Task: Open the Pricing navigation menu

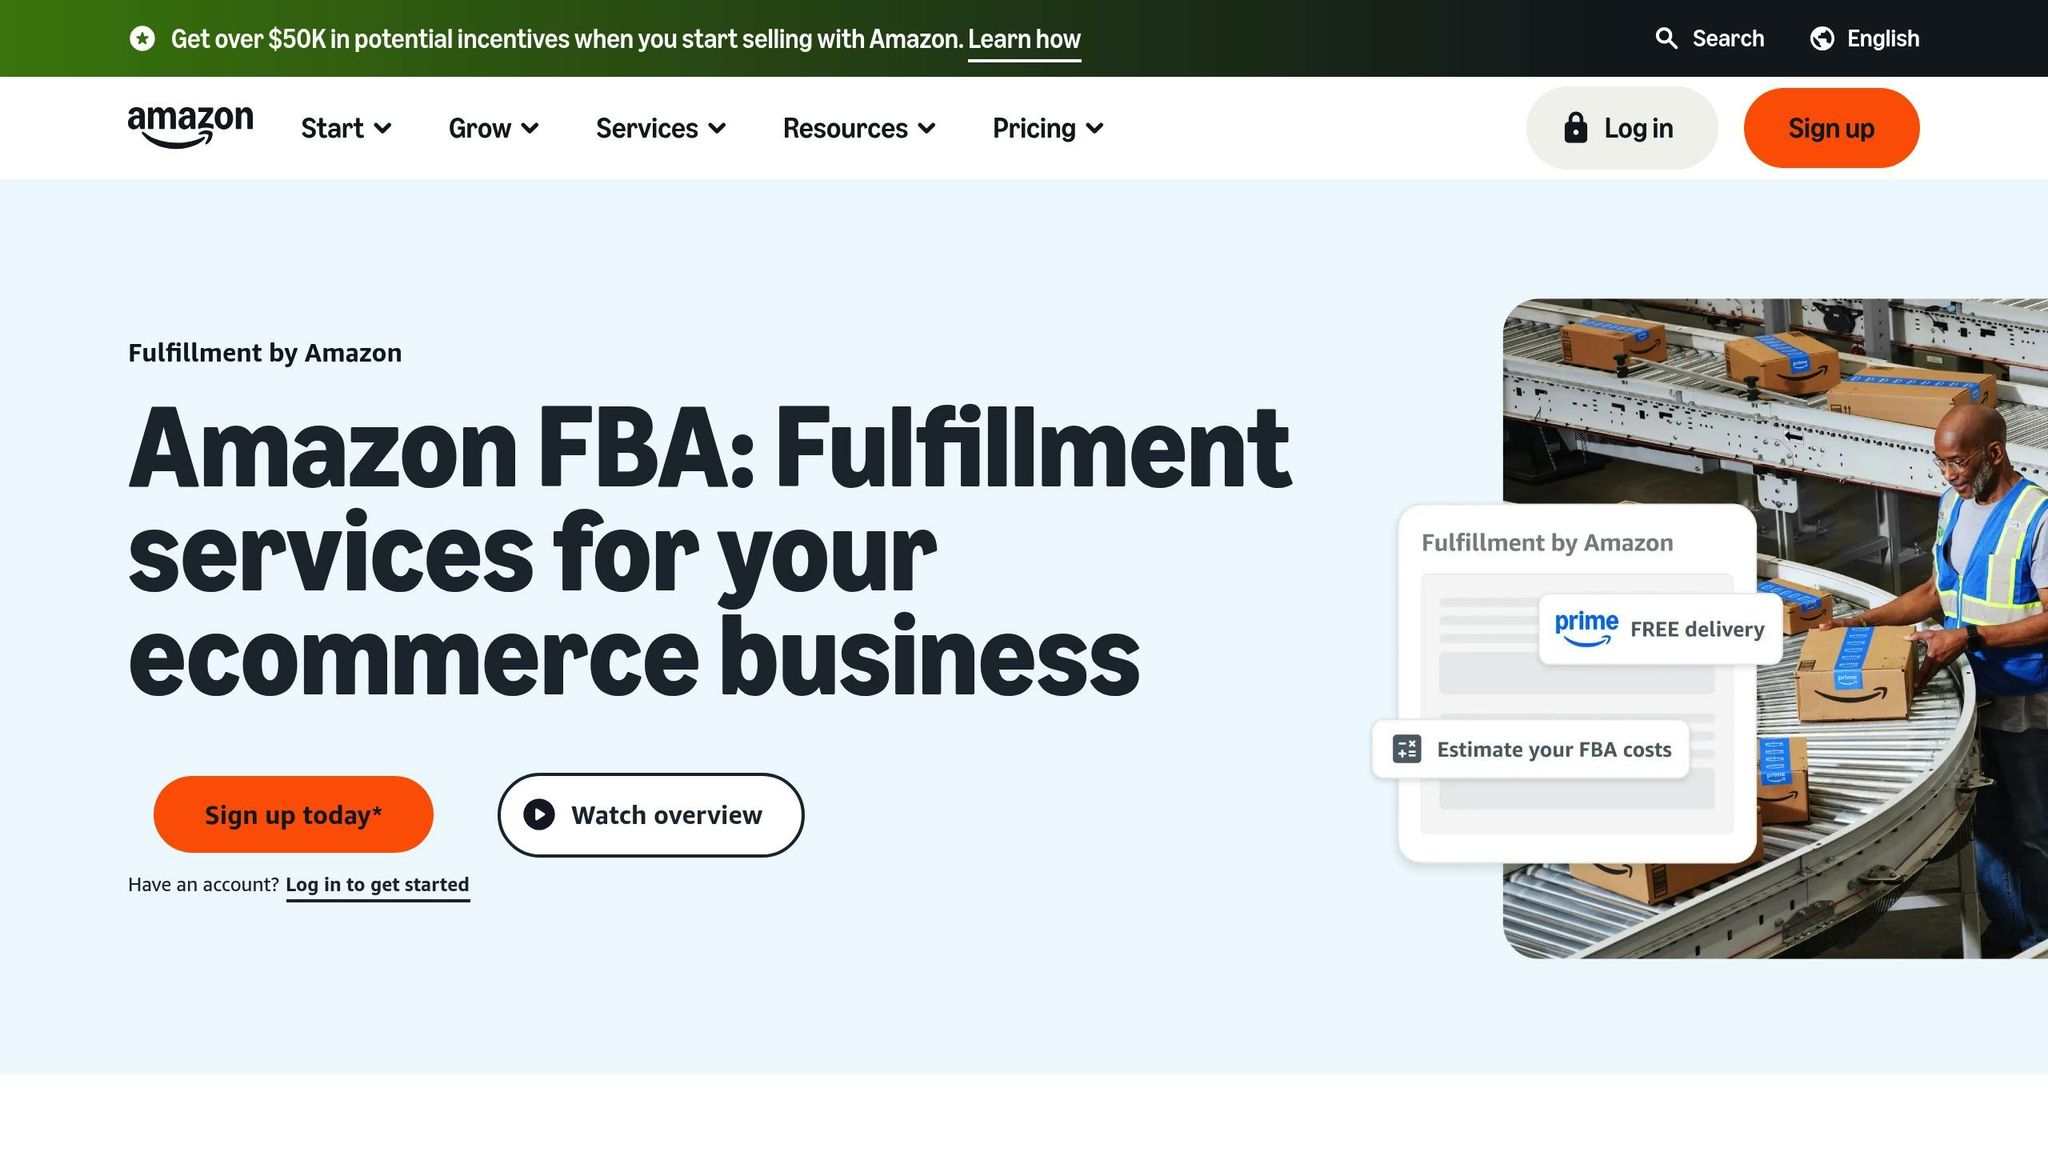Action: point(1048,128)
